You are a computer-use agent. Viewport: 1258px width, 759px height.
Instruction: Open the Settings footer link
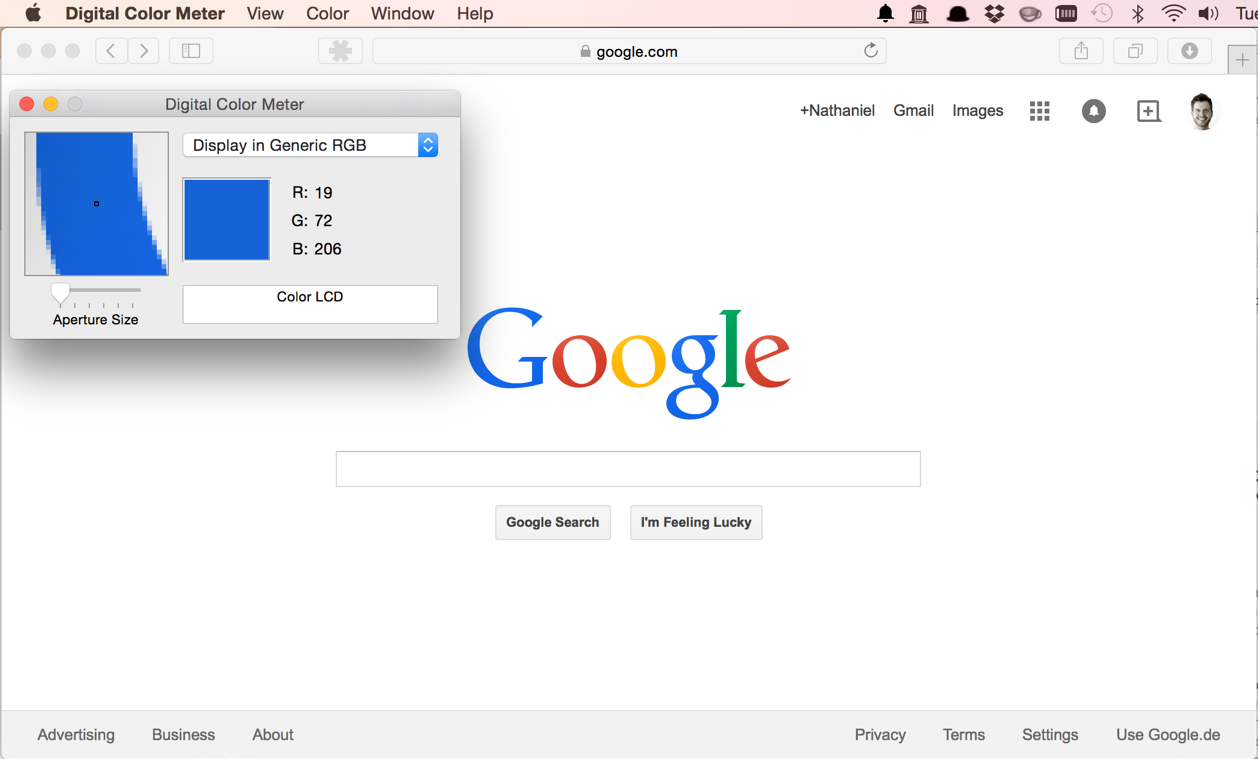1050,735
